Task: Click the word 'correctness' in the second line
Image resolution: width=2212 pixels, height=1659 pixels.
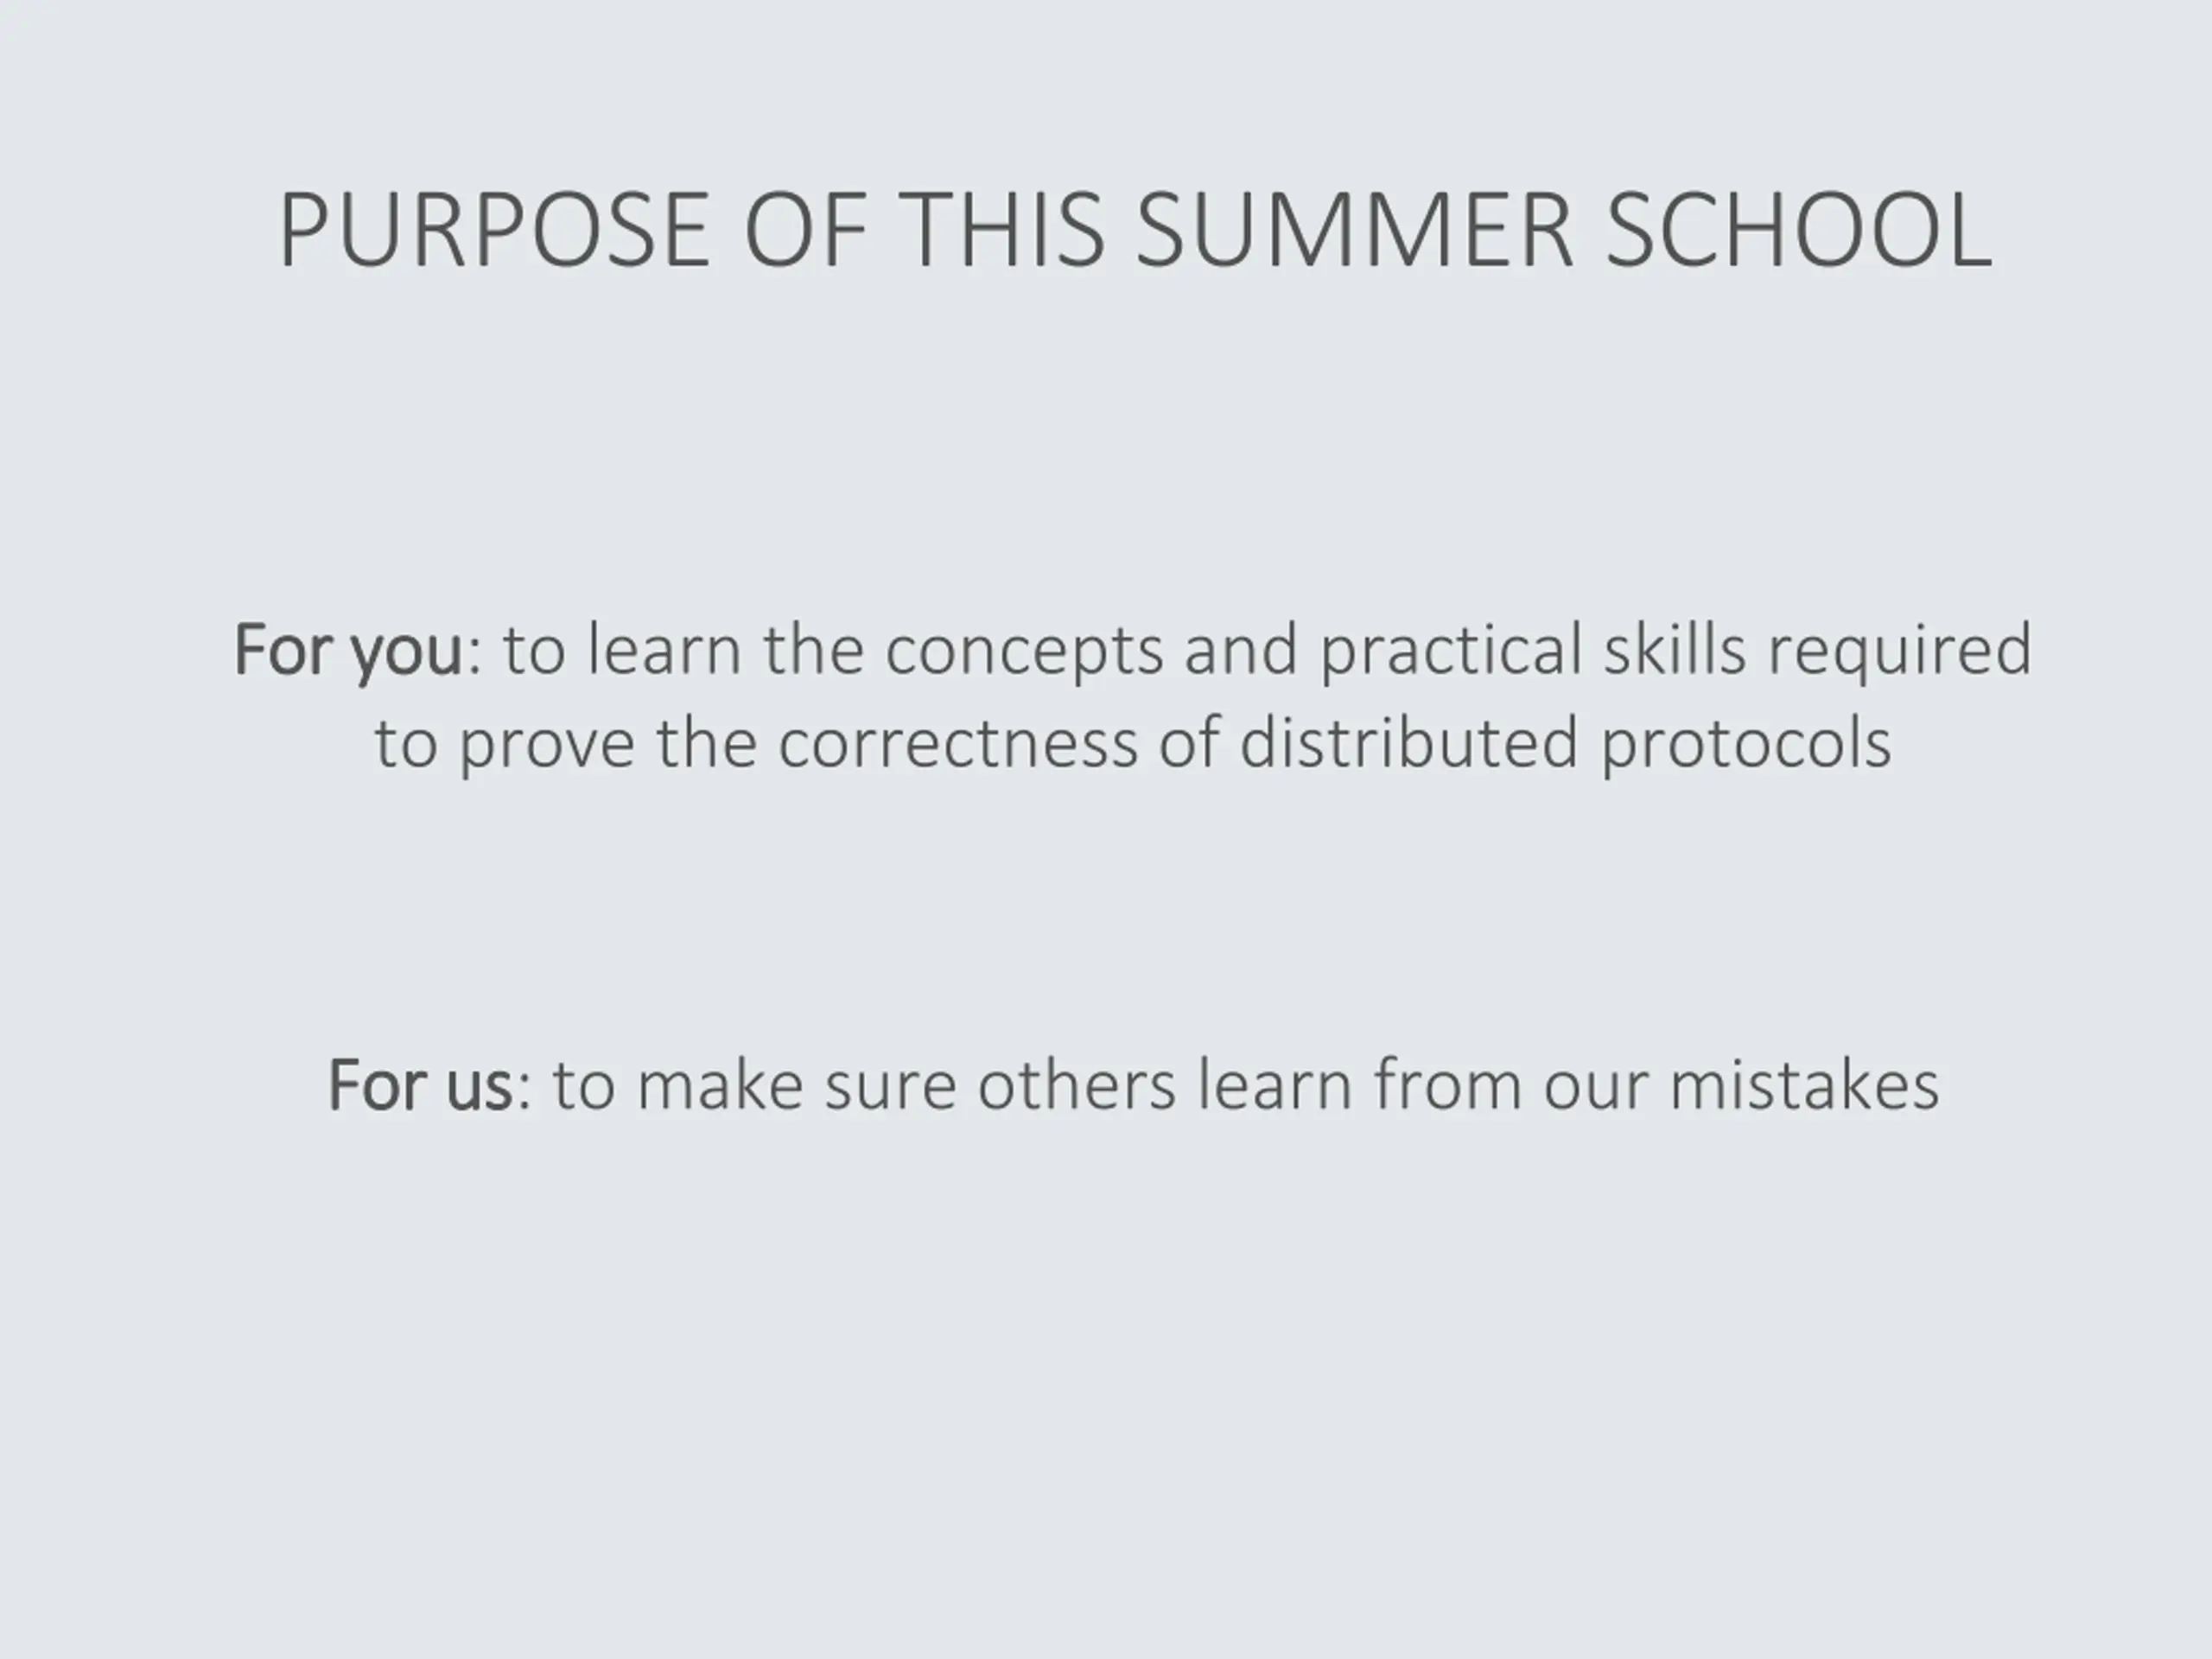Action: tap(958, 746)
